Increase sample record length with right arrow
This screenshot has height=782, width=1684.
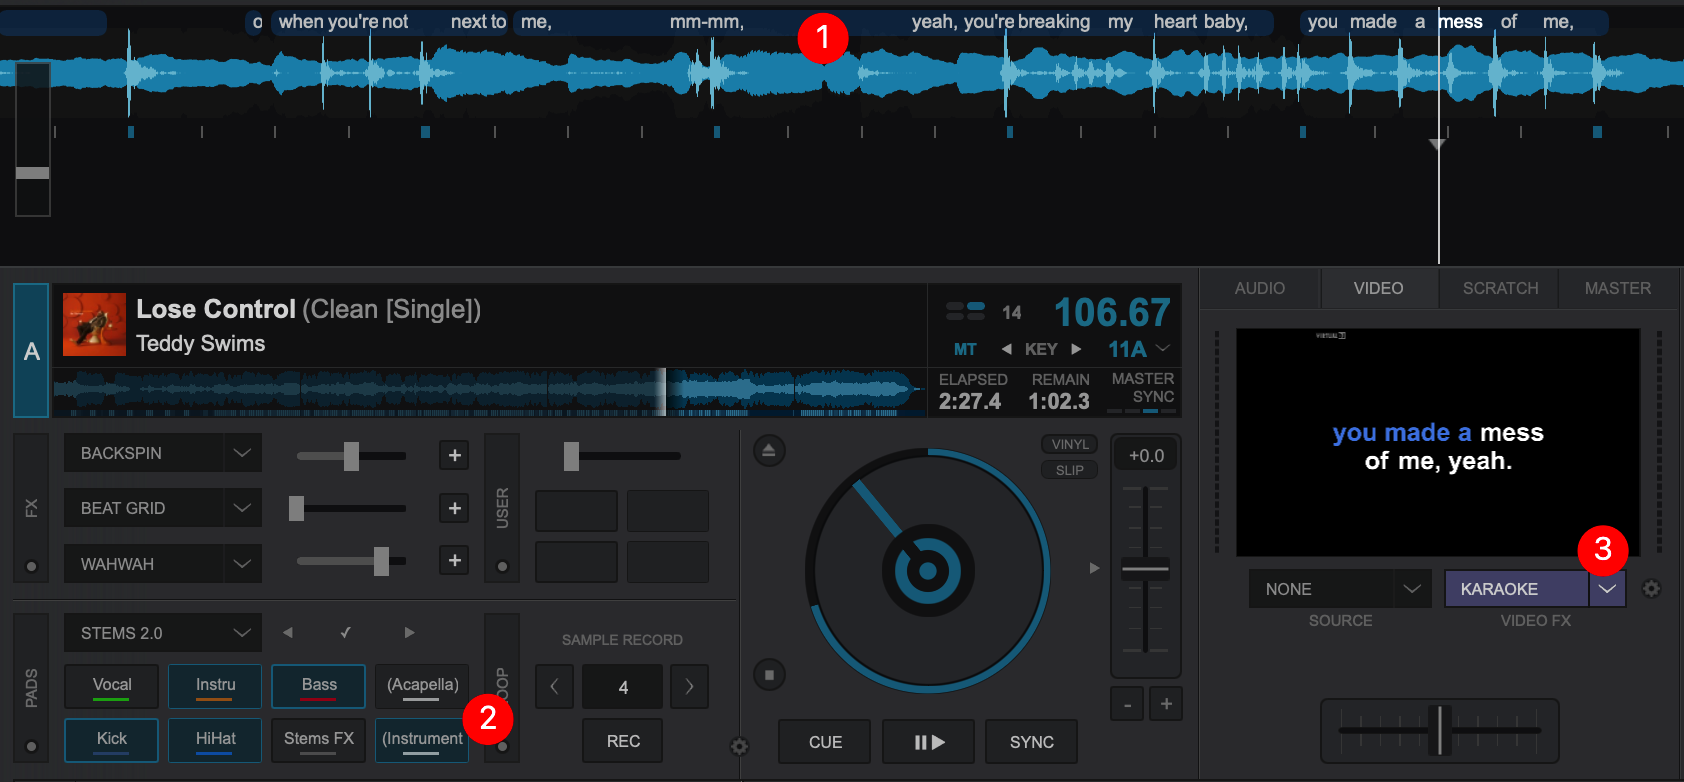pyautogui.click(x=689, y=687)
